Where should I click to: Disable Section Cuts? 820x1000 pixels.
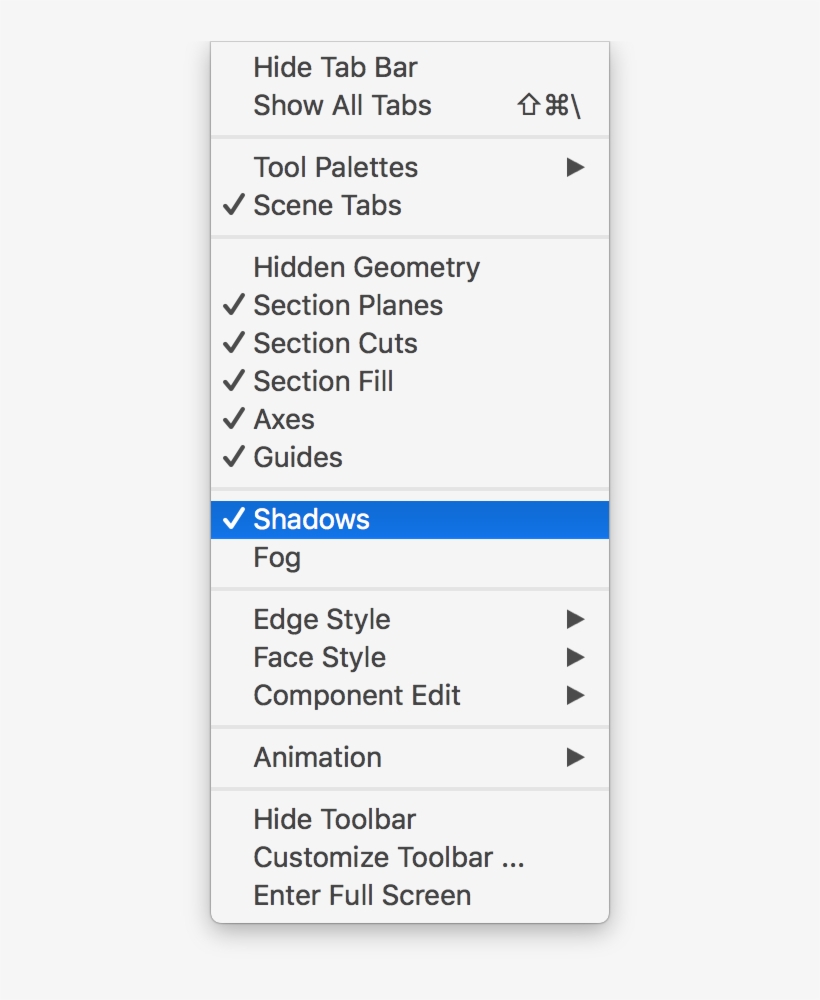[x=335, y=343]
